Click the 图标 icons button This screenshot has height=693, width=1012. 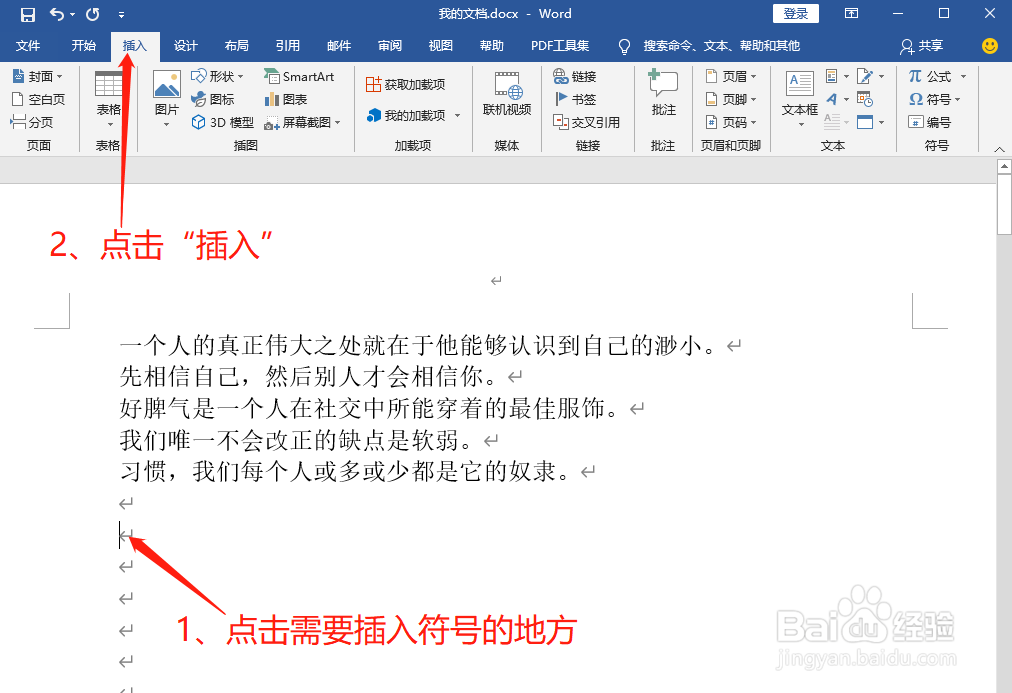tap(213, 99)
